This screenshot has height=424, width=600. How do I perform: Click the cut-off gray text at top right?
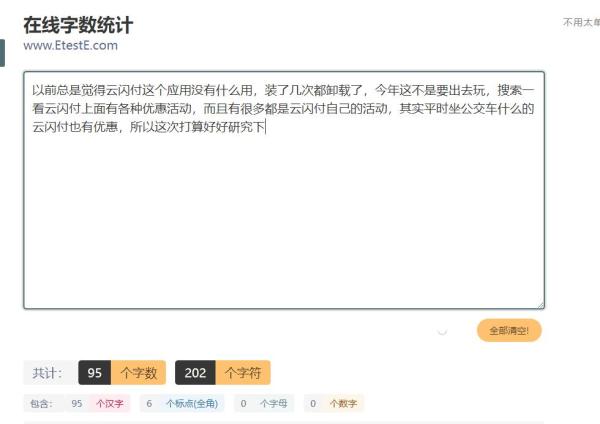pyautogui.click(x=581, y=22)
